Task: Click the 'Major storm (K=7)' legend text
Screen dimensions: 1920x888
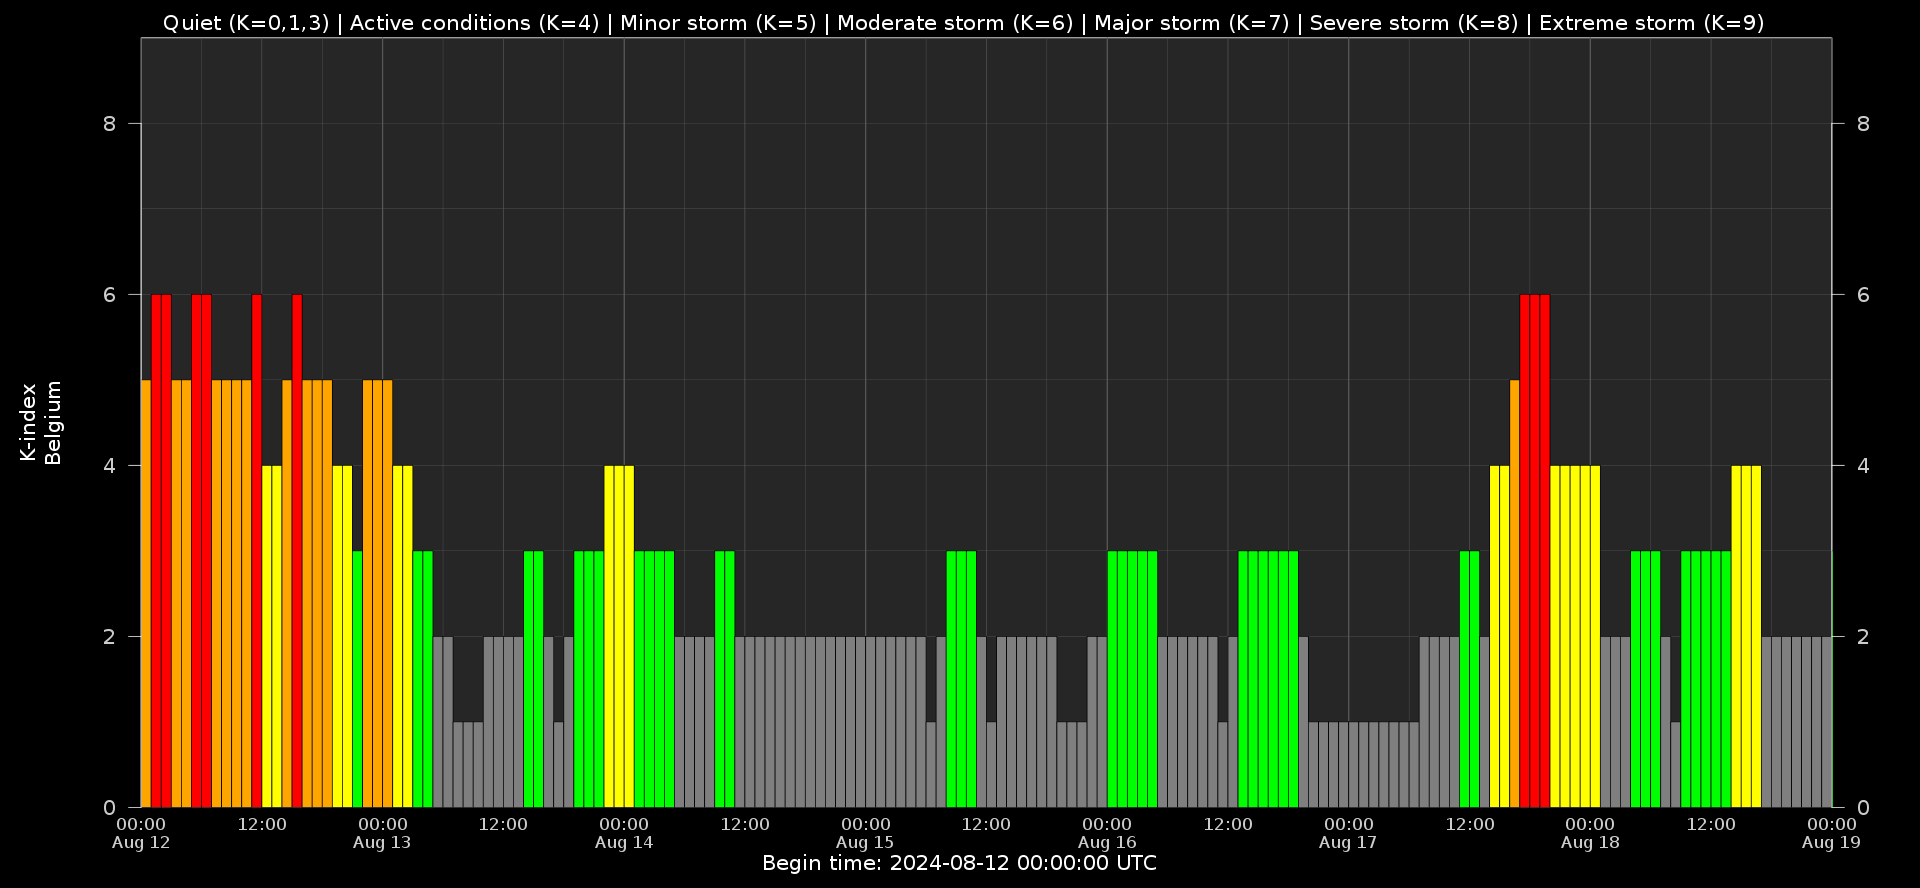Action: (1192, 23)
